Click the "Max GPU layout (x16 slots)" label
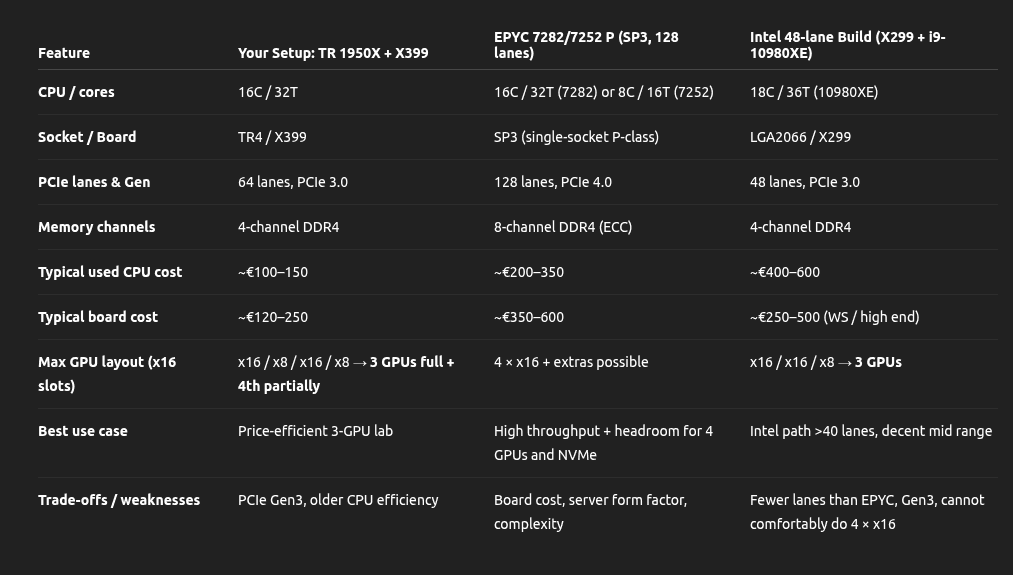The image size is (1013, 575). click(107, 374)
